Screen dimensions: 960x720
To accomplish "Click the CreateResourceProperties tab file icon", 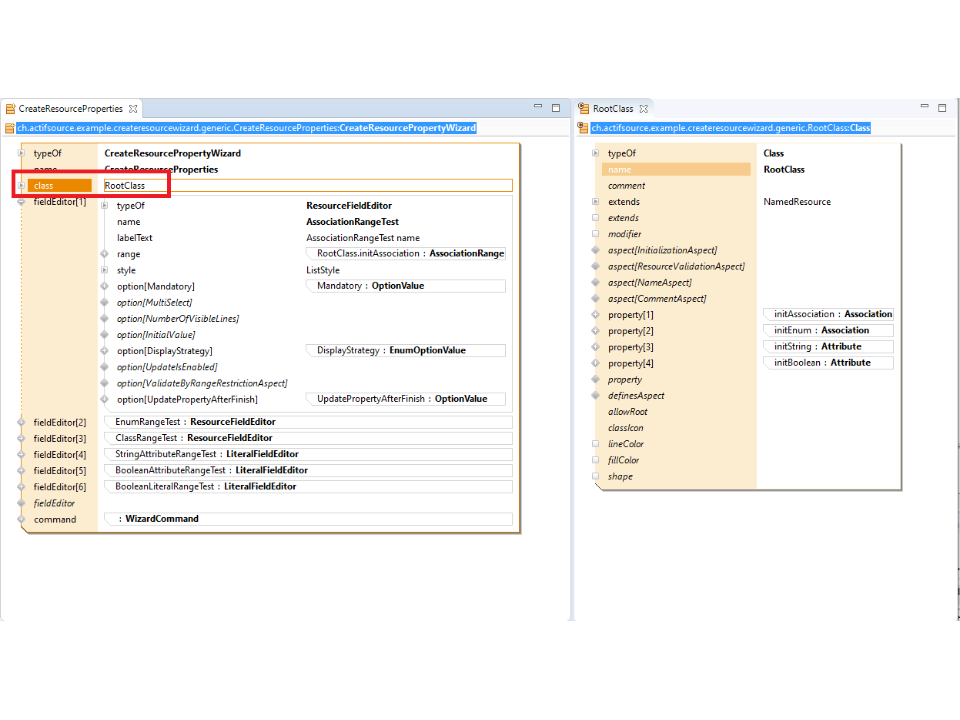I will 10,109.
